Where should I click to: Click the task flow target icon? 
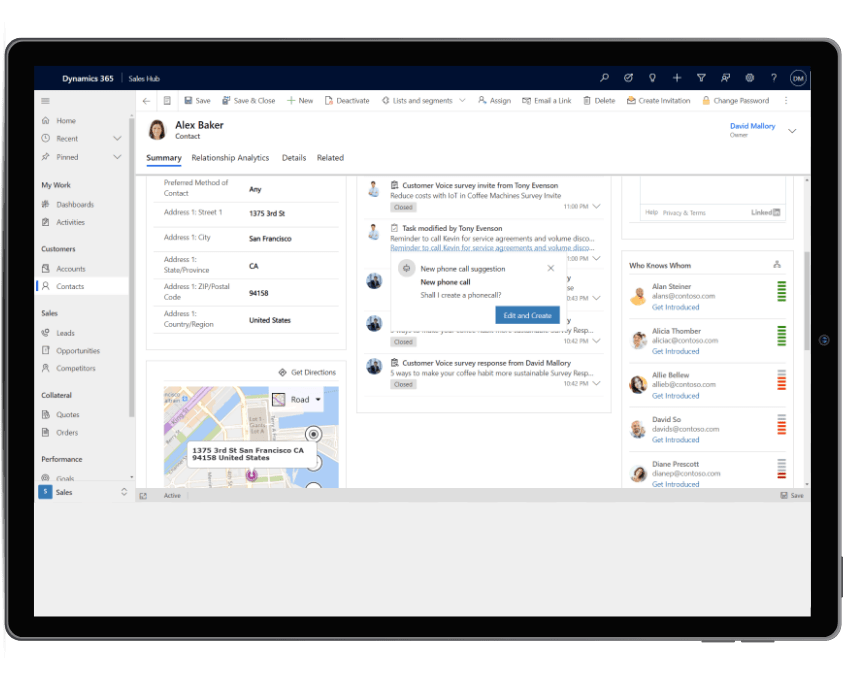click(x=628, y=78)
